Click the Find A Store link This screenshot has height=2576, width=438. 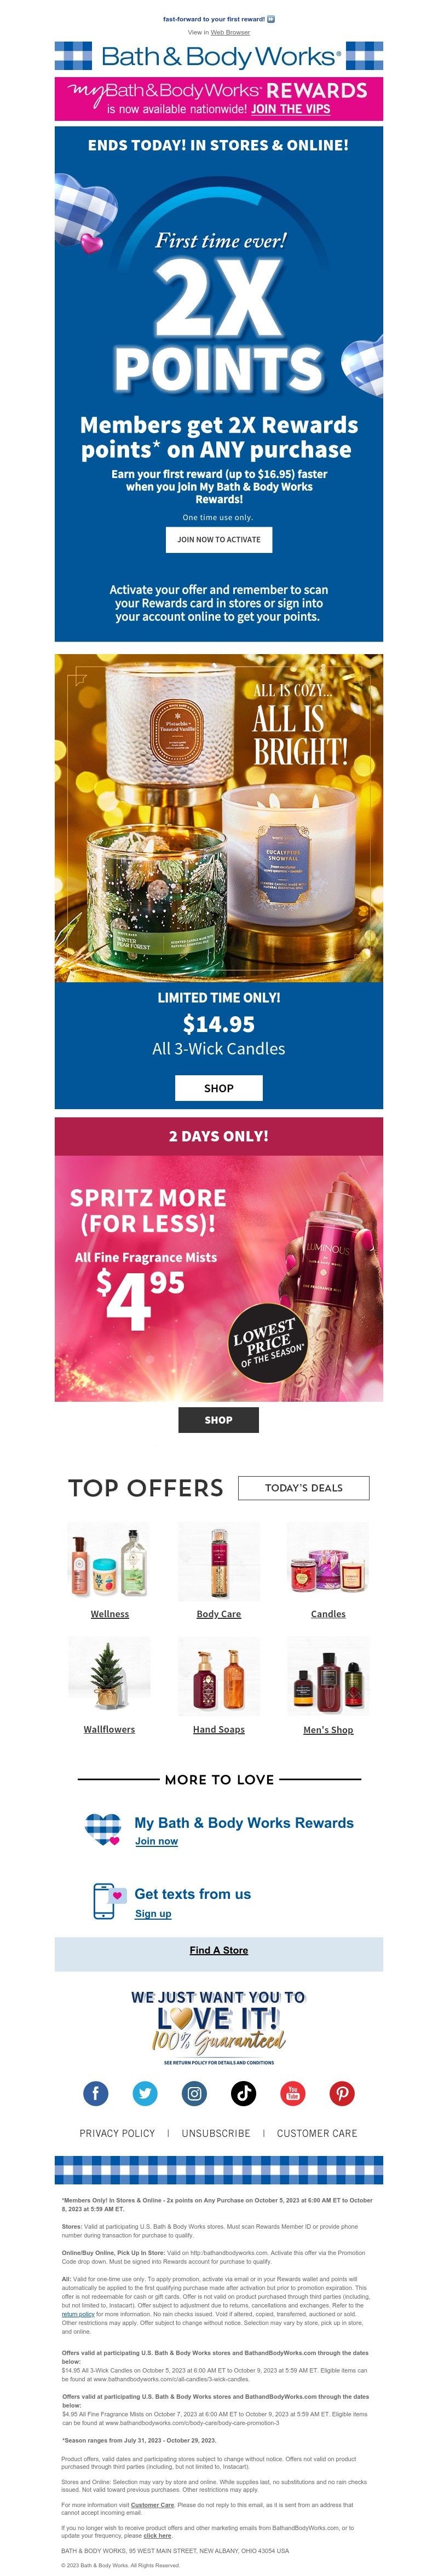click(219, 1950)
